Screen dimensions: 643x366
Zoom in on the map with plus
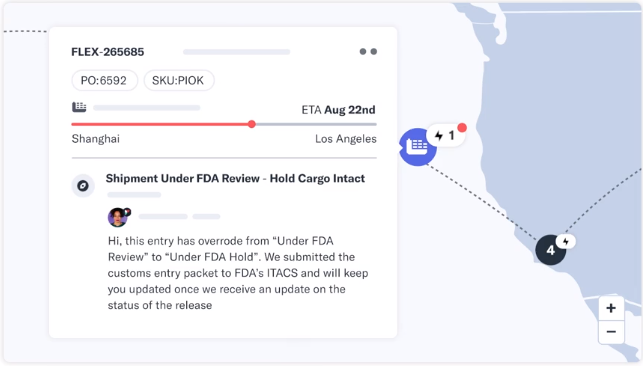point(611,308)
